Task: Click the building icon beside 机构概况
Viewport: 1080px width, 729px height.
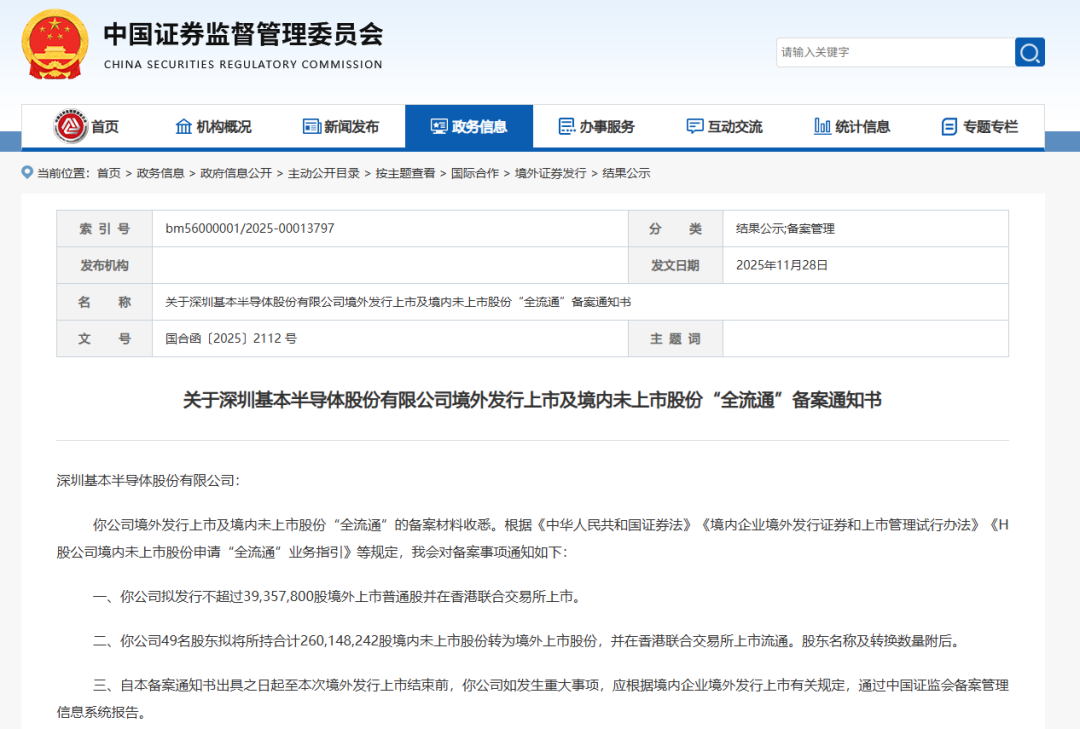Action: click(x=184, y=126)
